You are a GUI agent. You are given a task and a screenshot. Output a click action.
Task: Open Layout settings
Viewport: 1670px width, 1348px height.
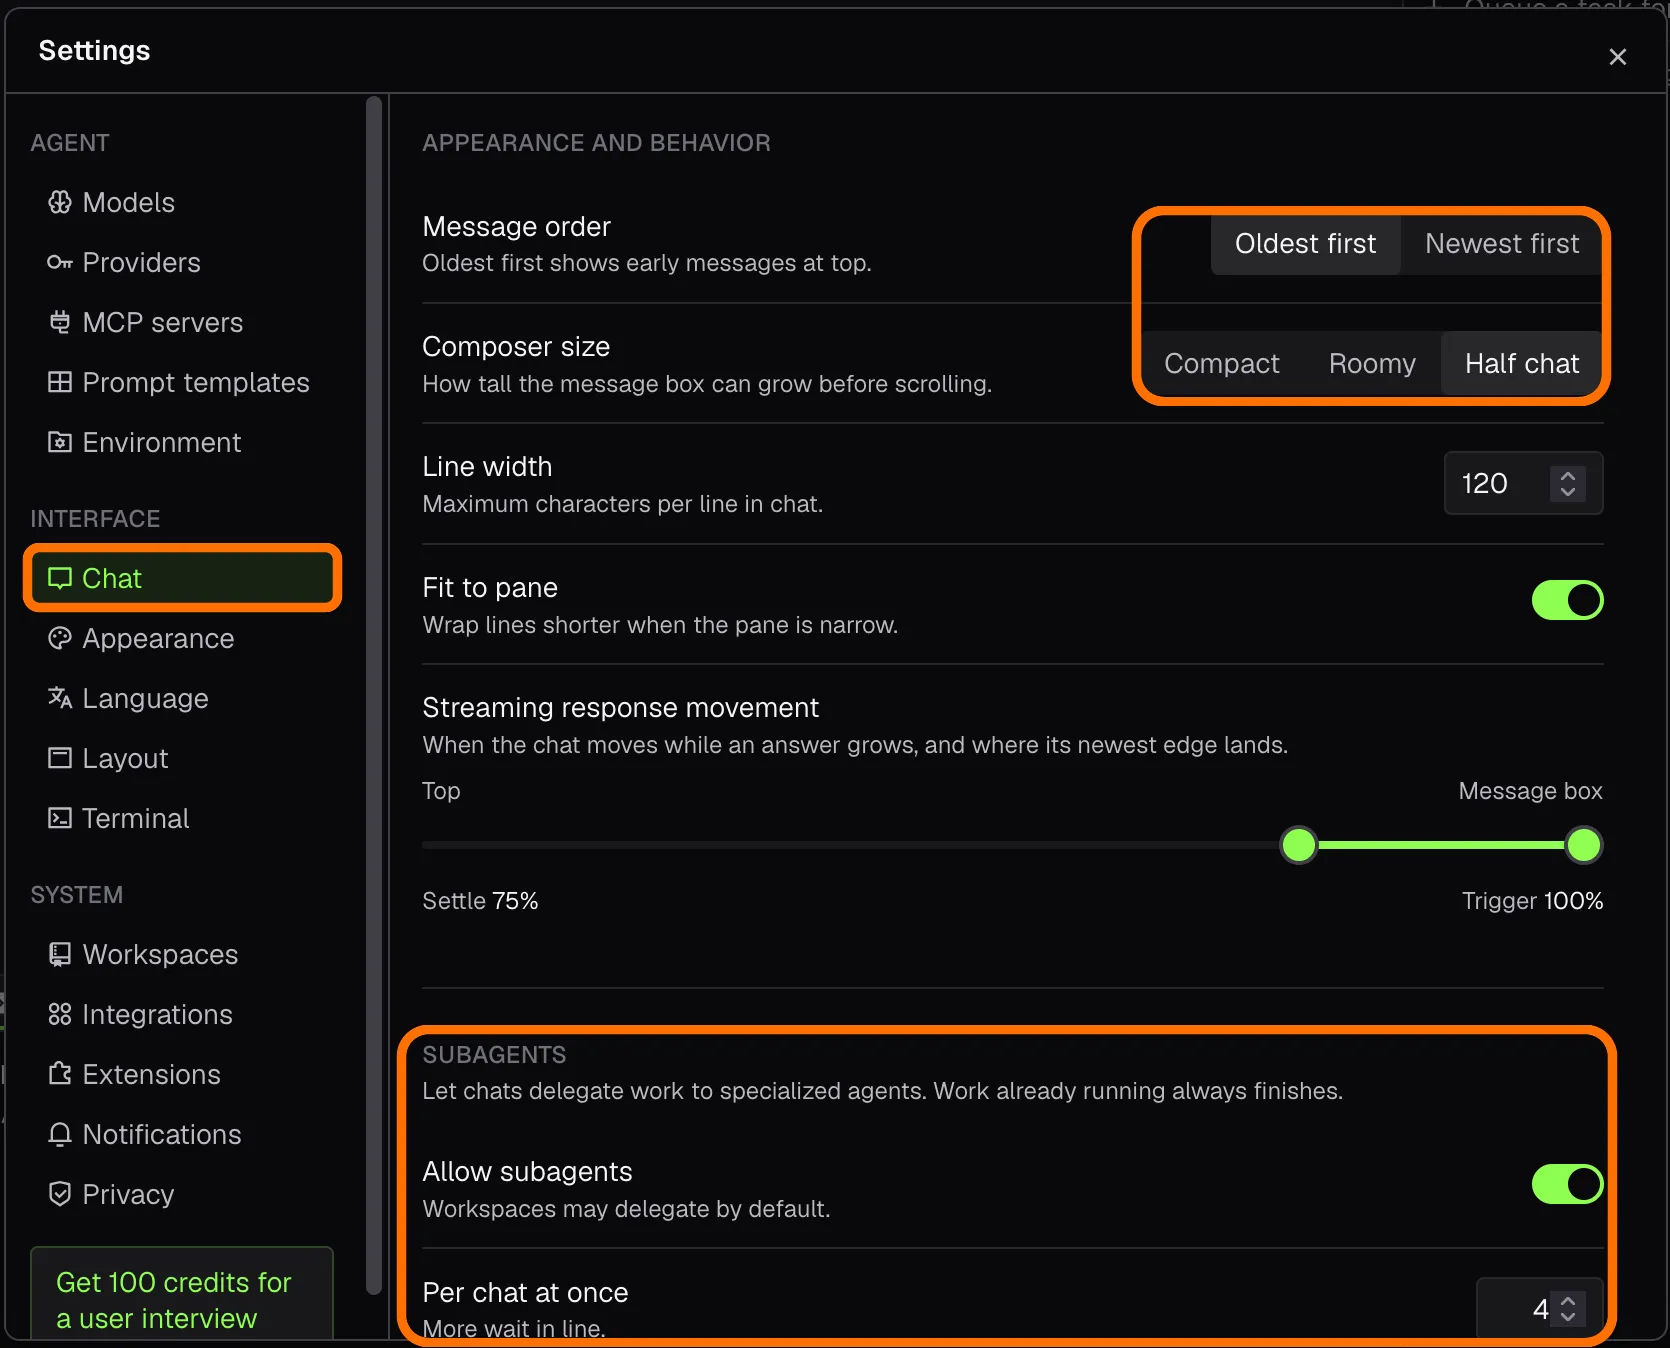tap(182, 759)
